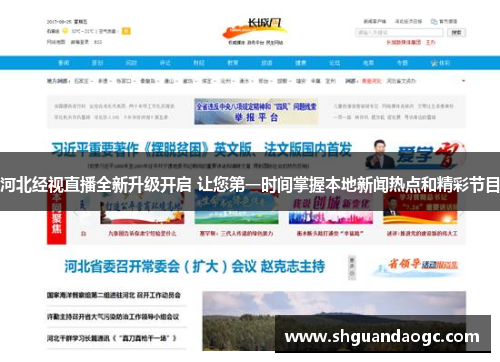
Task: Select 邯郸 in the local channels row
Action: pyautogui.click(x=282, y=81)
